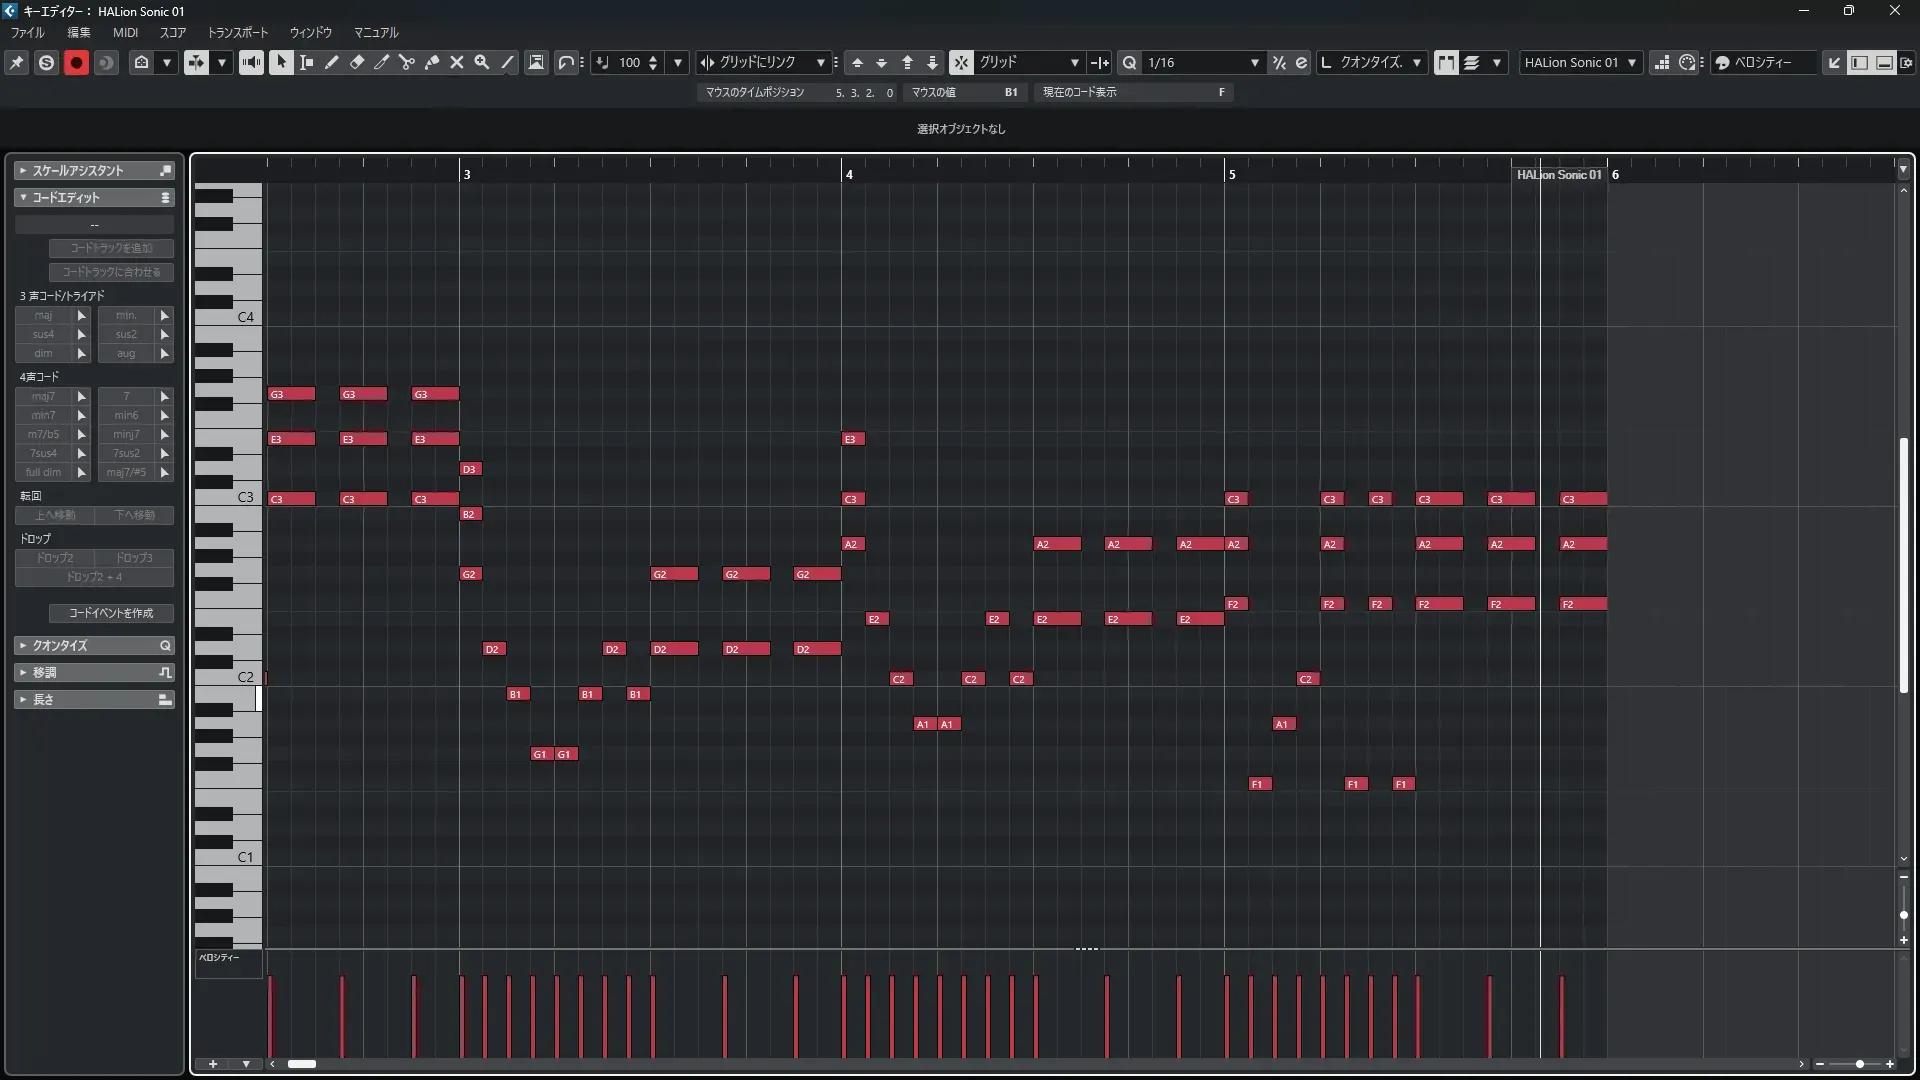Select the Trim tool
Screen dimensions: 1920x1080
[x=382, y=62]
